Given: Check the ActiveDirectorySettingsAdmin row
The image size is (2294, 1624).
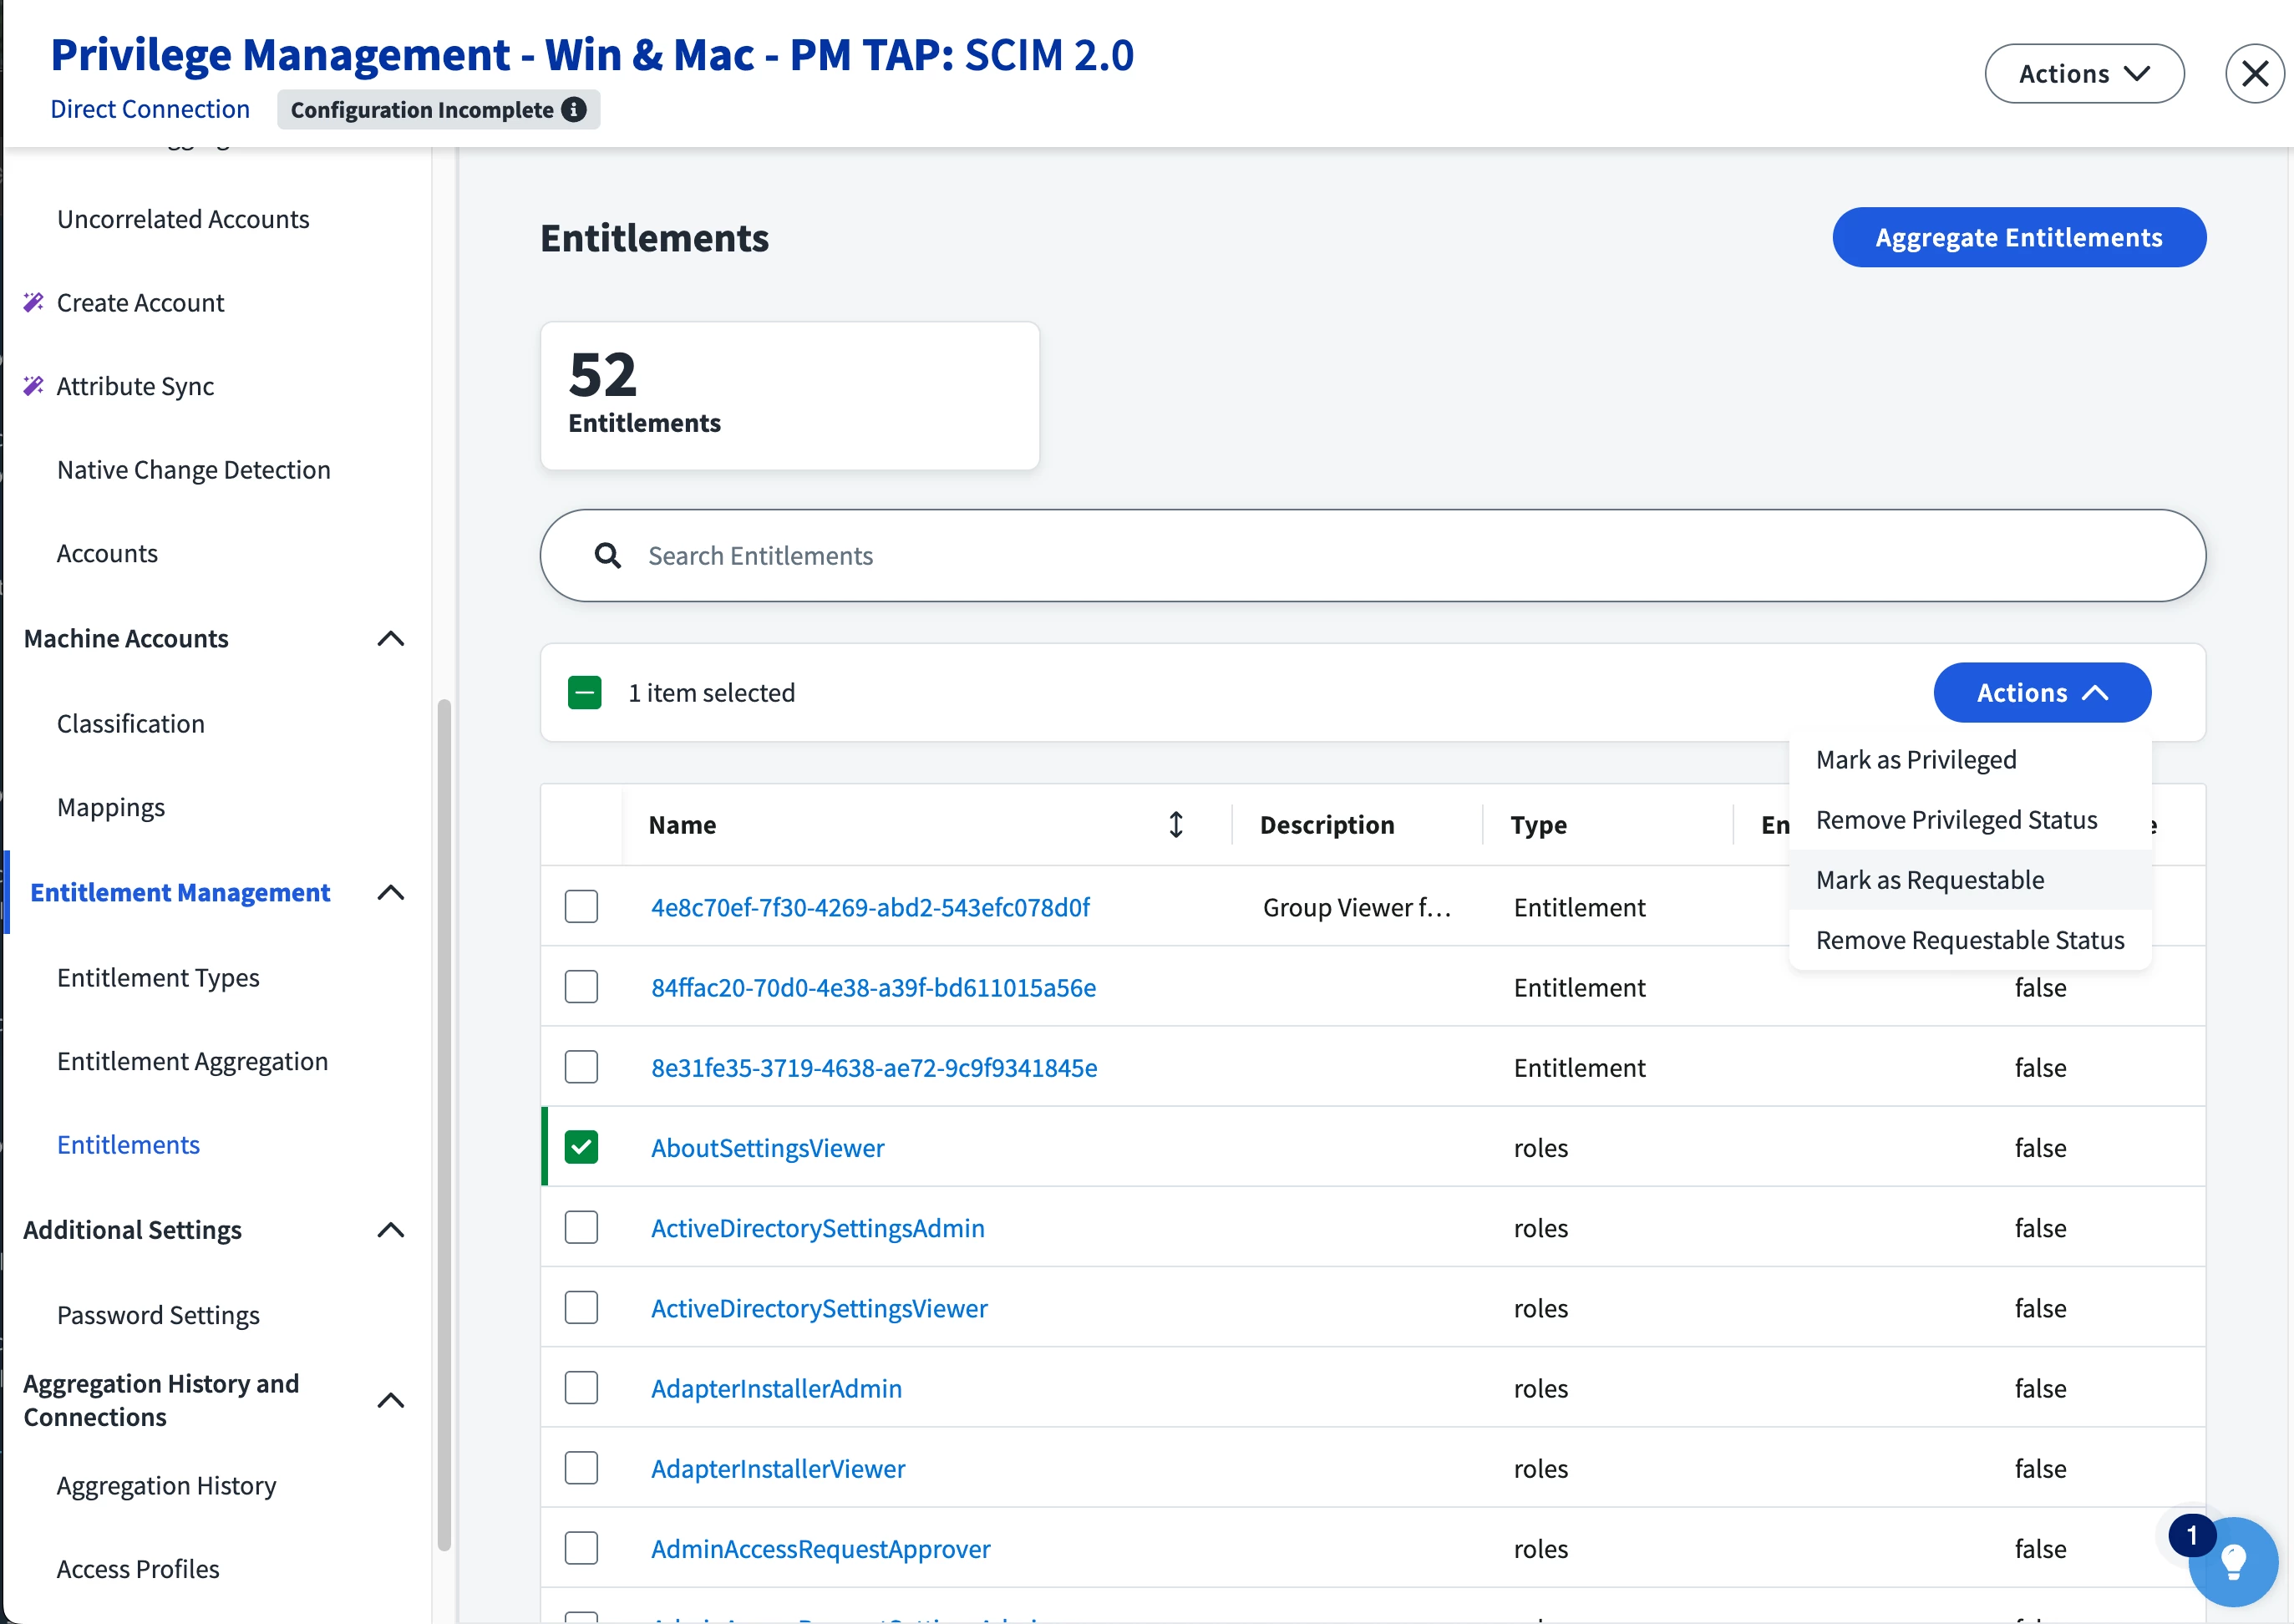Looking at the screenshot, I should [x=581, y=1227].
